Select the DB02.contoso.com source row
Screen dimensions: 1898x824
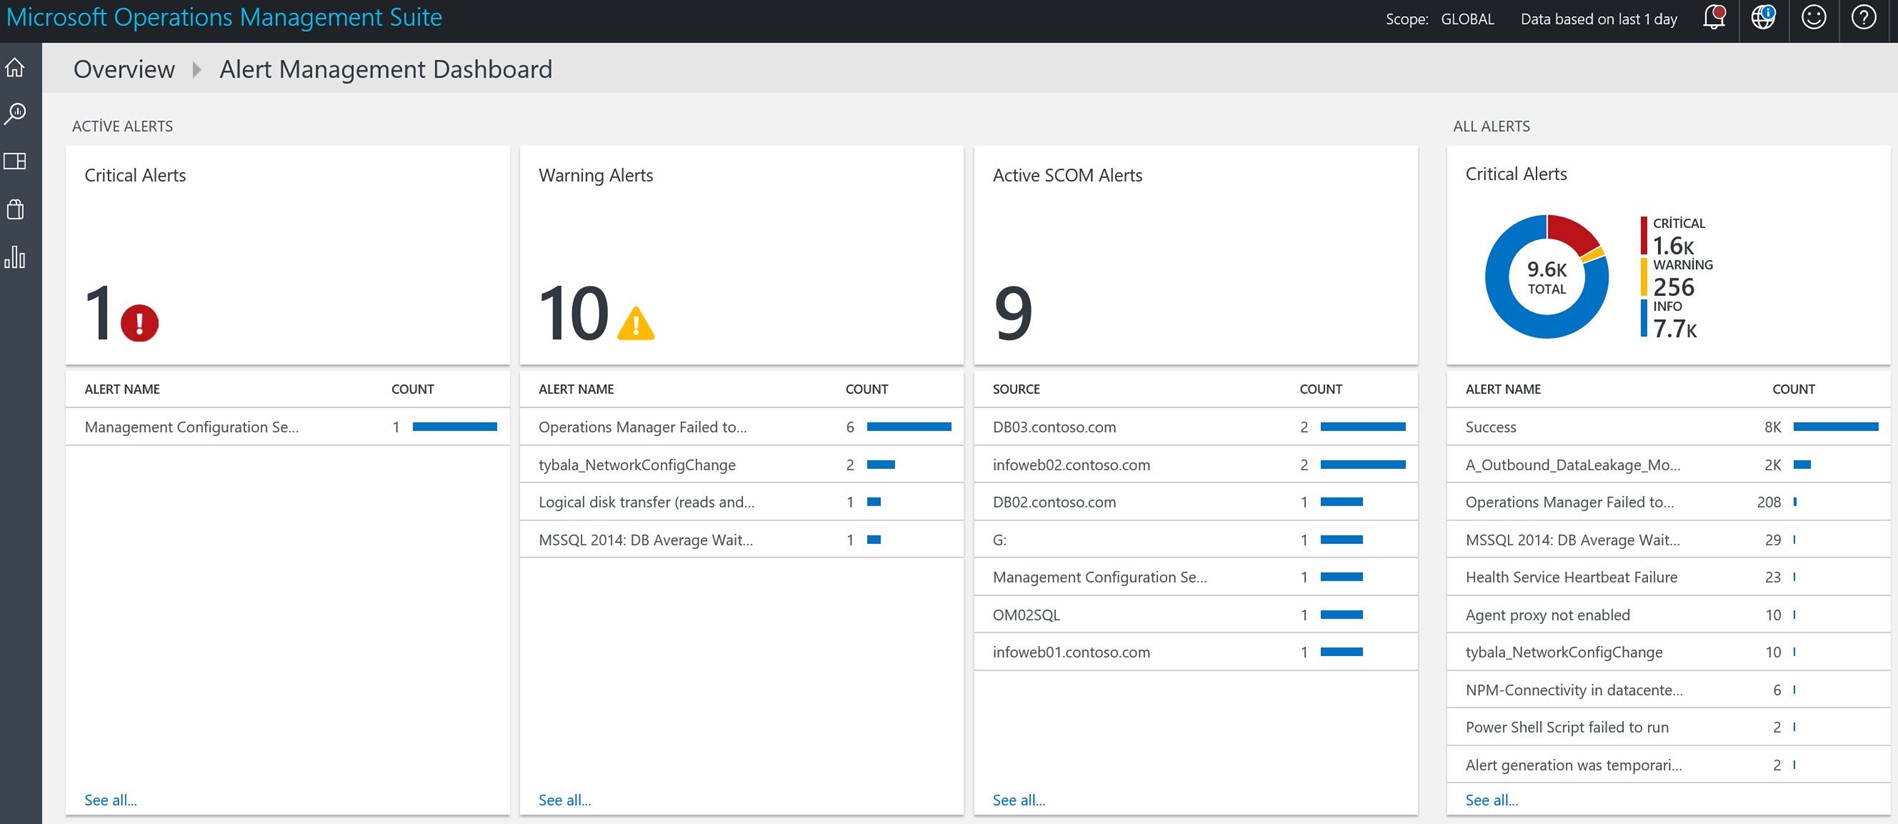tap(1196, 502)
